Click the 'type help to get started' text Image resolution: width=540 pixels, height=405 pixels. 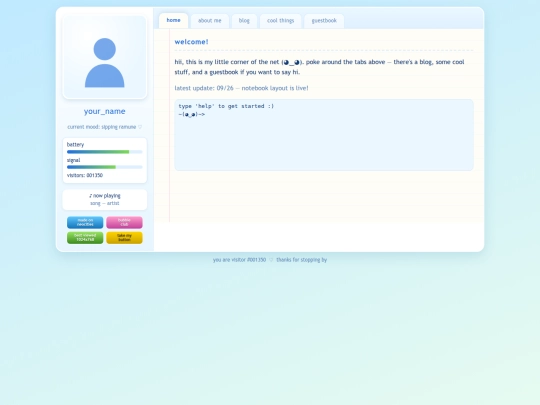pyautogui.click(x=226, y=106)
